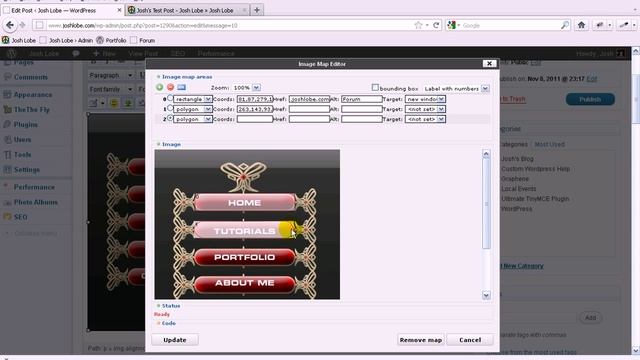Collapse the Image section
Viewport: 640px width, 360px height.
click(169, 144)
